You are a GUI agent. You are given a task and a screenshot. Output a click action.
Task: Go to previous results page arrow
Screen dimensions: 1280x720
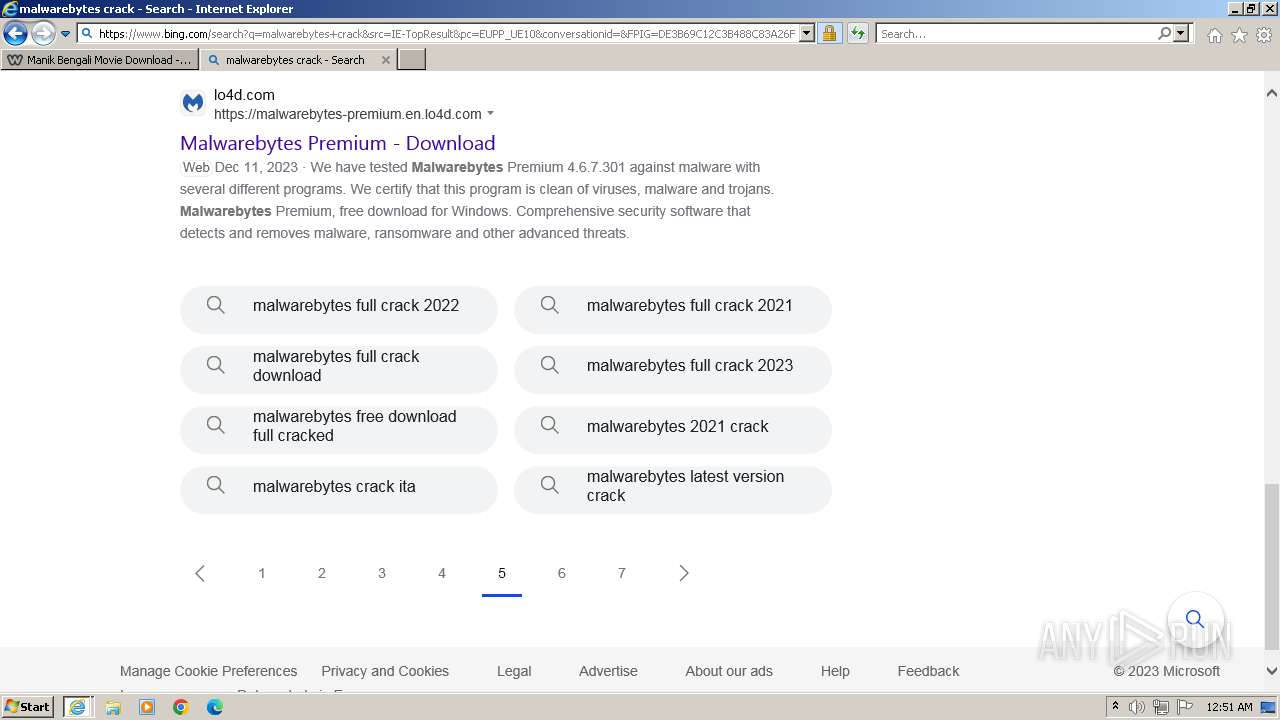[x=200, y=573]
